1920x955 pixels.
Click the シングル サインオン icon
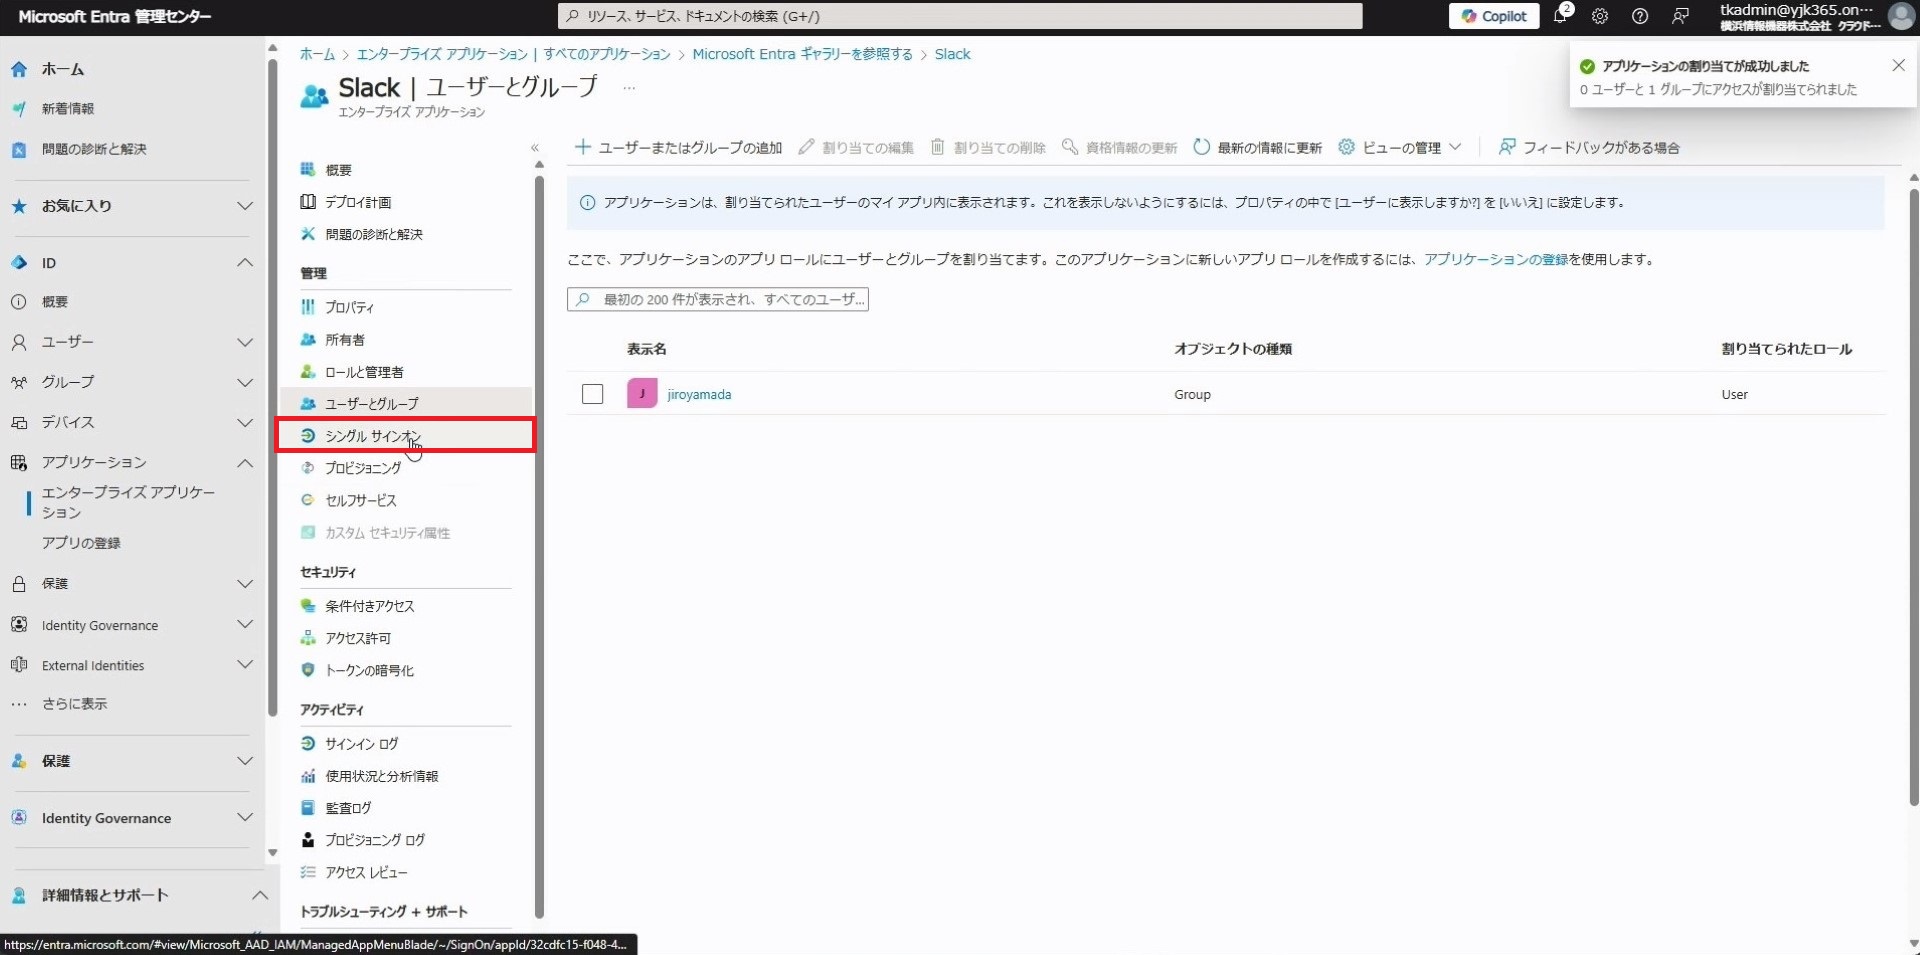click(x=308, y=436)
